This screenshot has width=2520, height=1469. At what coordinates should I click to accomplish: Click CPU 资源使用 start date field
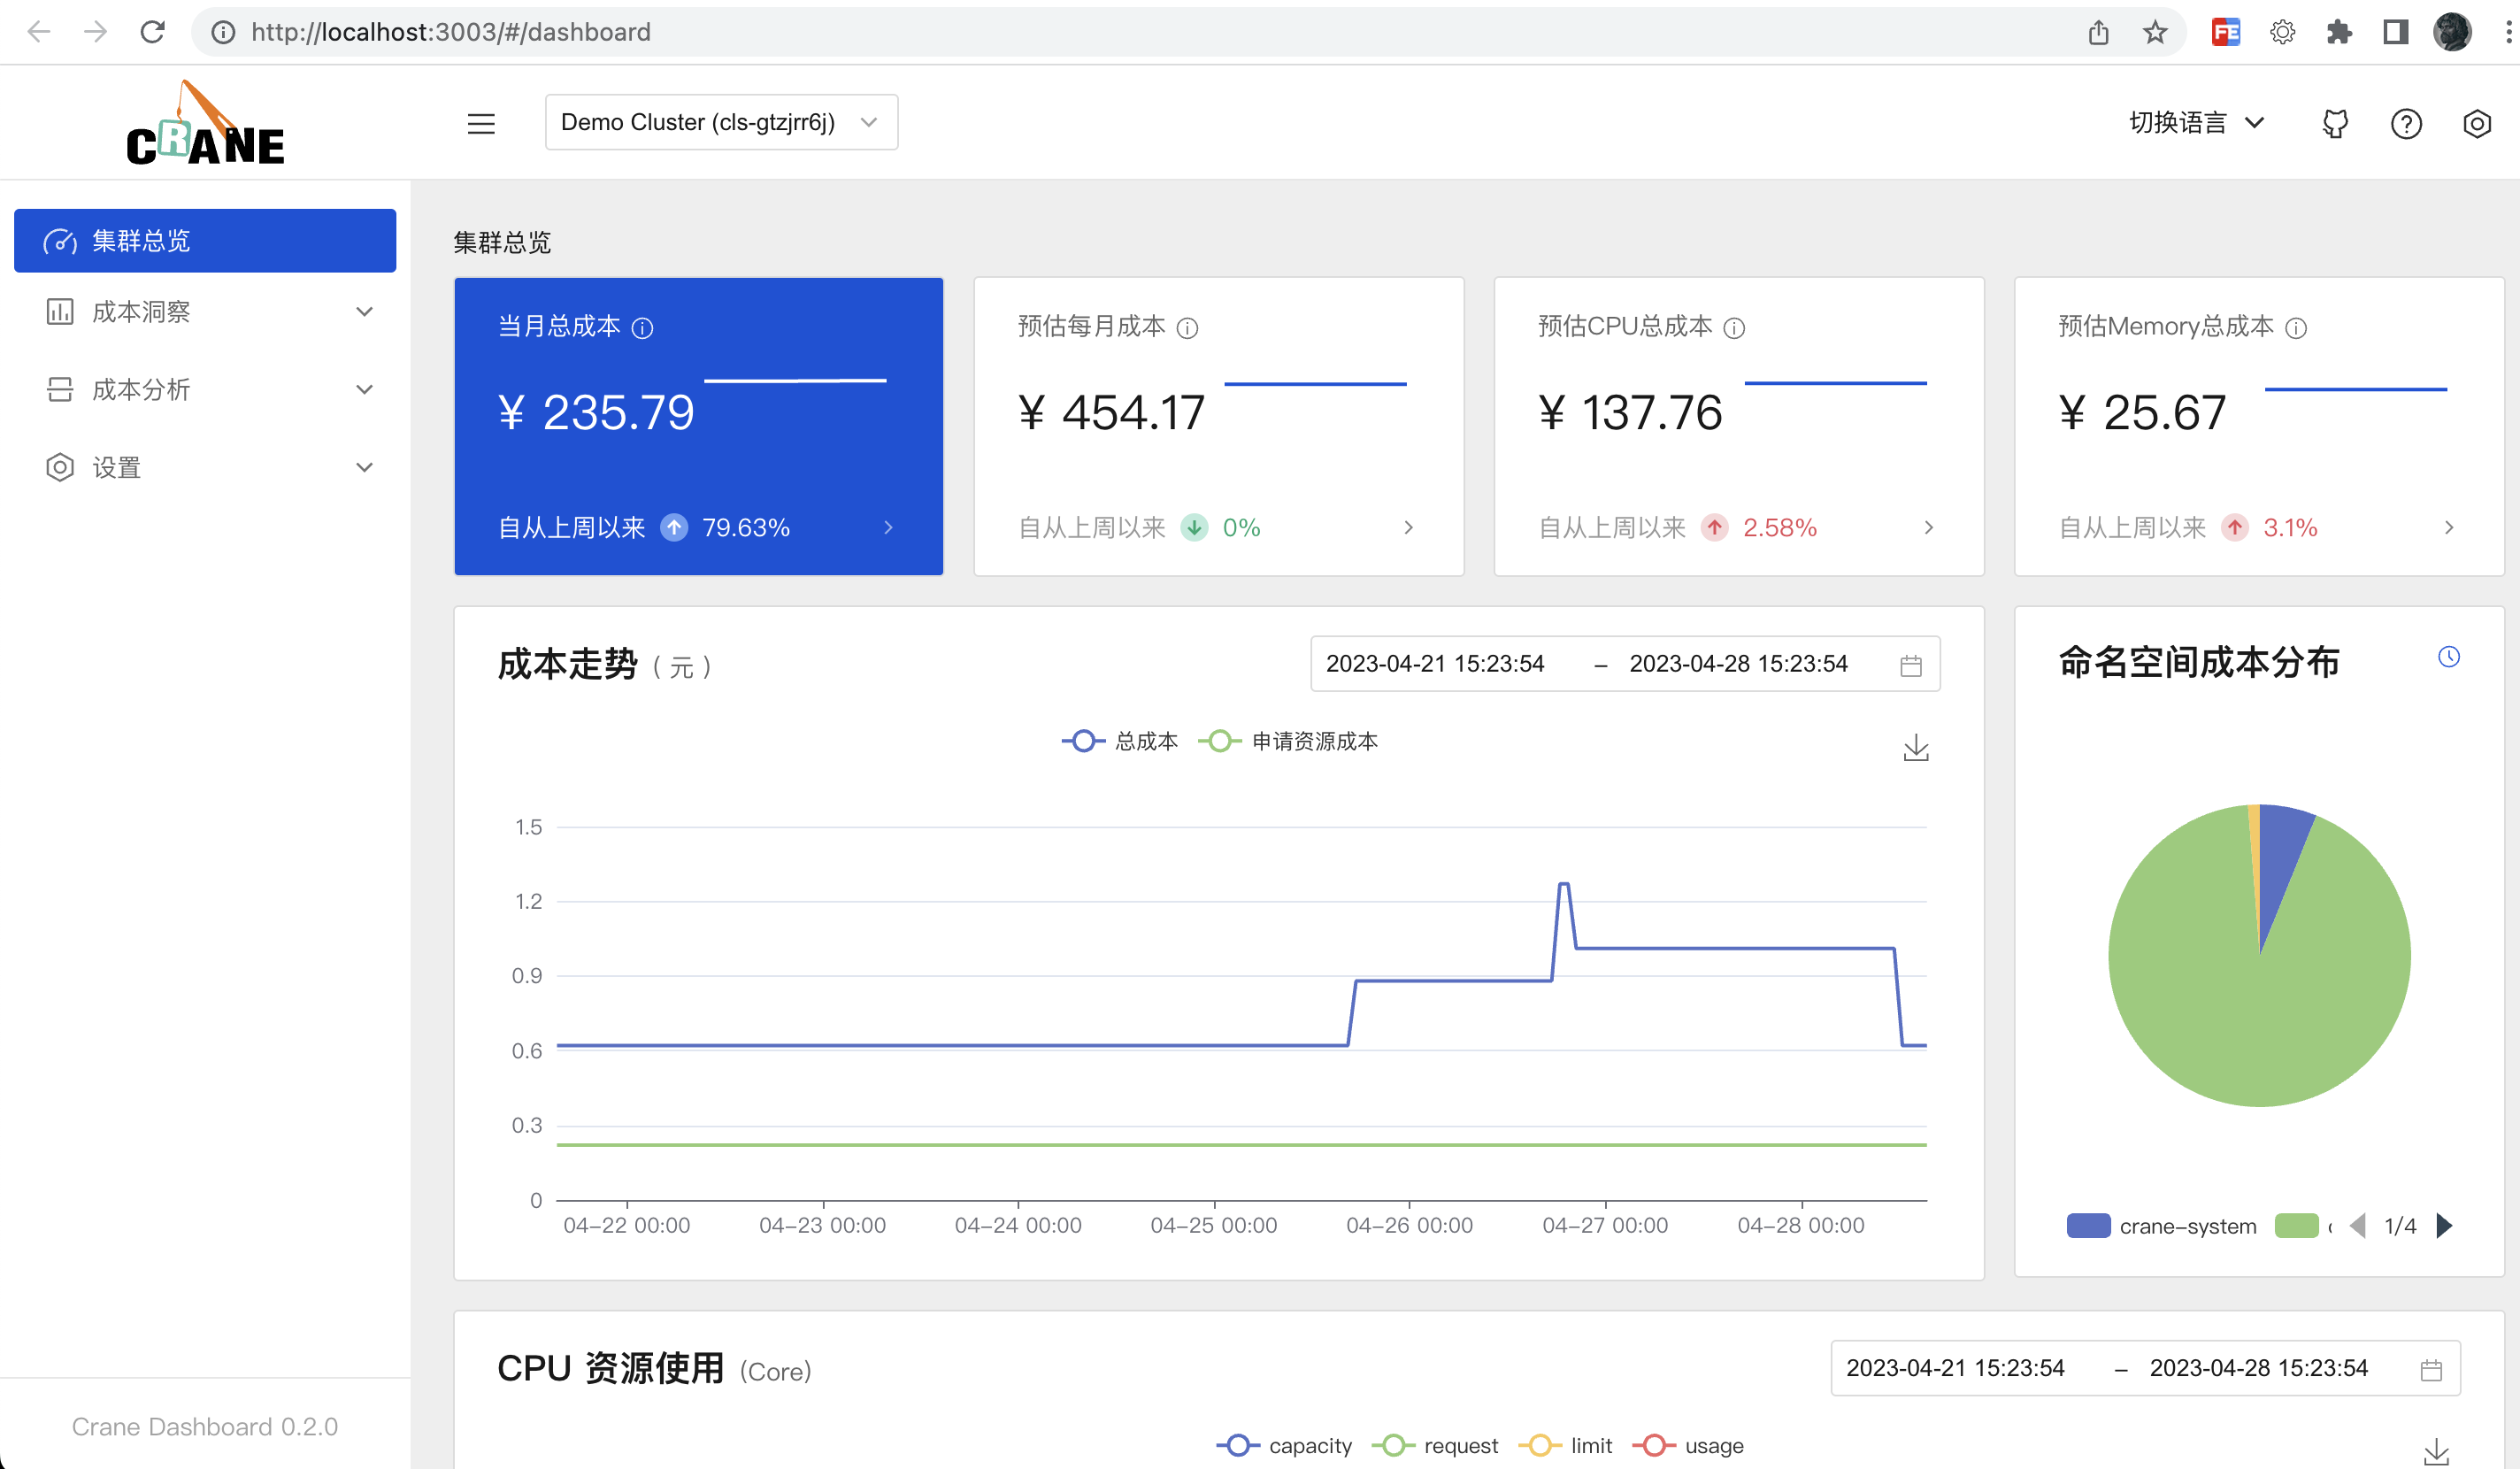coord(1955,1368)
